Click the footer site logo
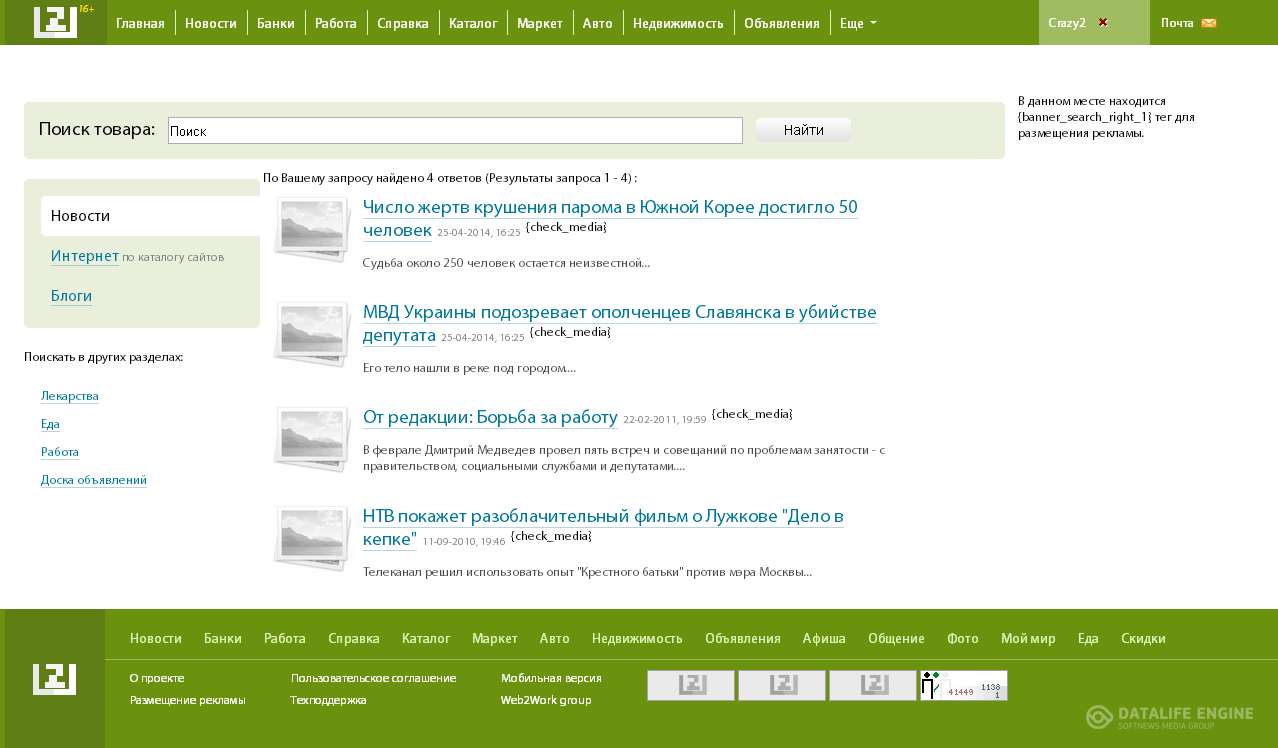 pyautogui.click(x=54, y=679)
